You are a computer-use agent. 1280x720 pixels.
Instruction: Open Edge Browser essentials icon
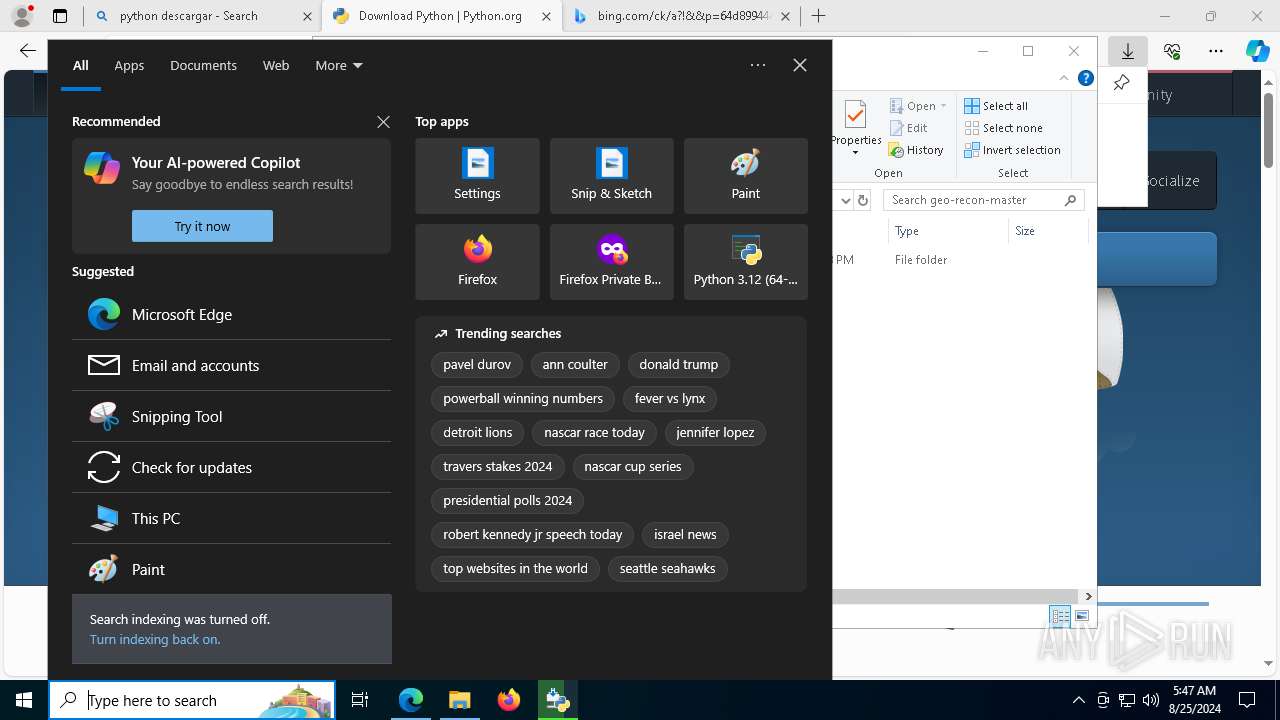point(1172,51)
